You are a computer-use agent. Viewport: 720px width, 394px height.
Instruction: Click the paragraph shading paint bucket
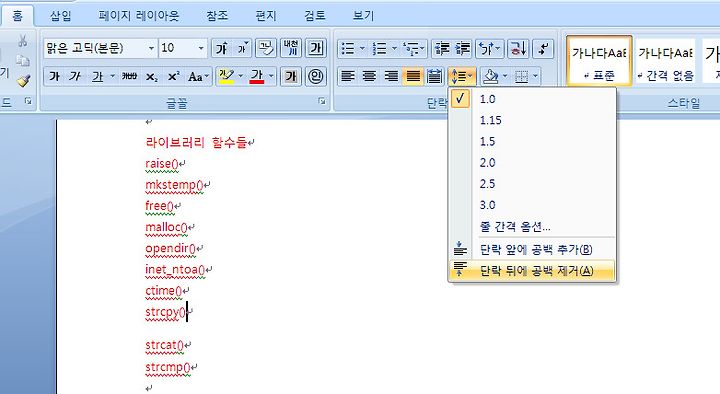[x=491, y=76]
